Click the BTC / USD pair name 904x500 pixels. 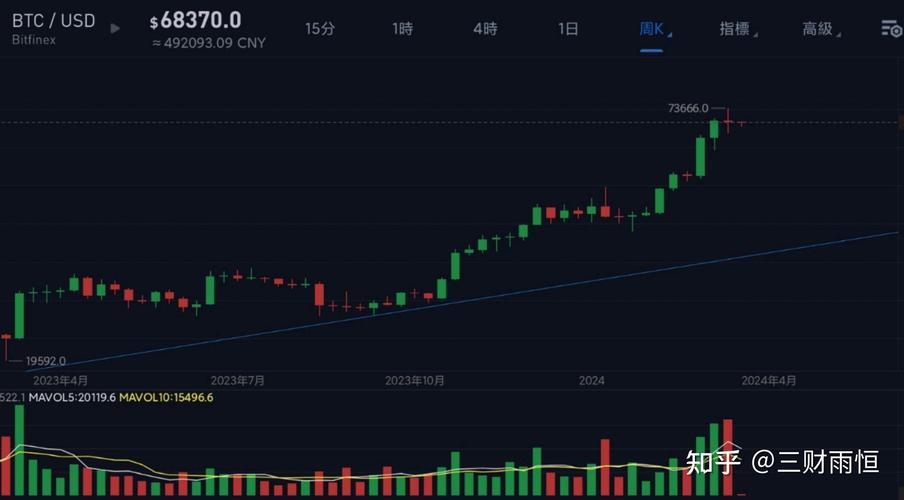(53, 20)
